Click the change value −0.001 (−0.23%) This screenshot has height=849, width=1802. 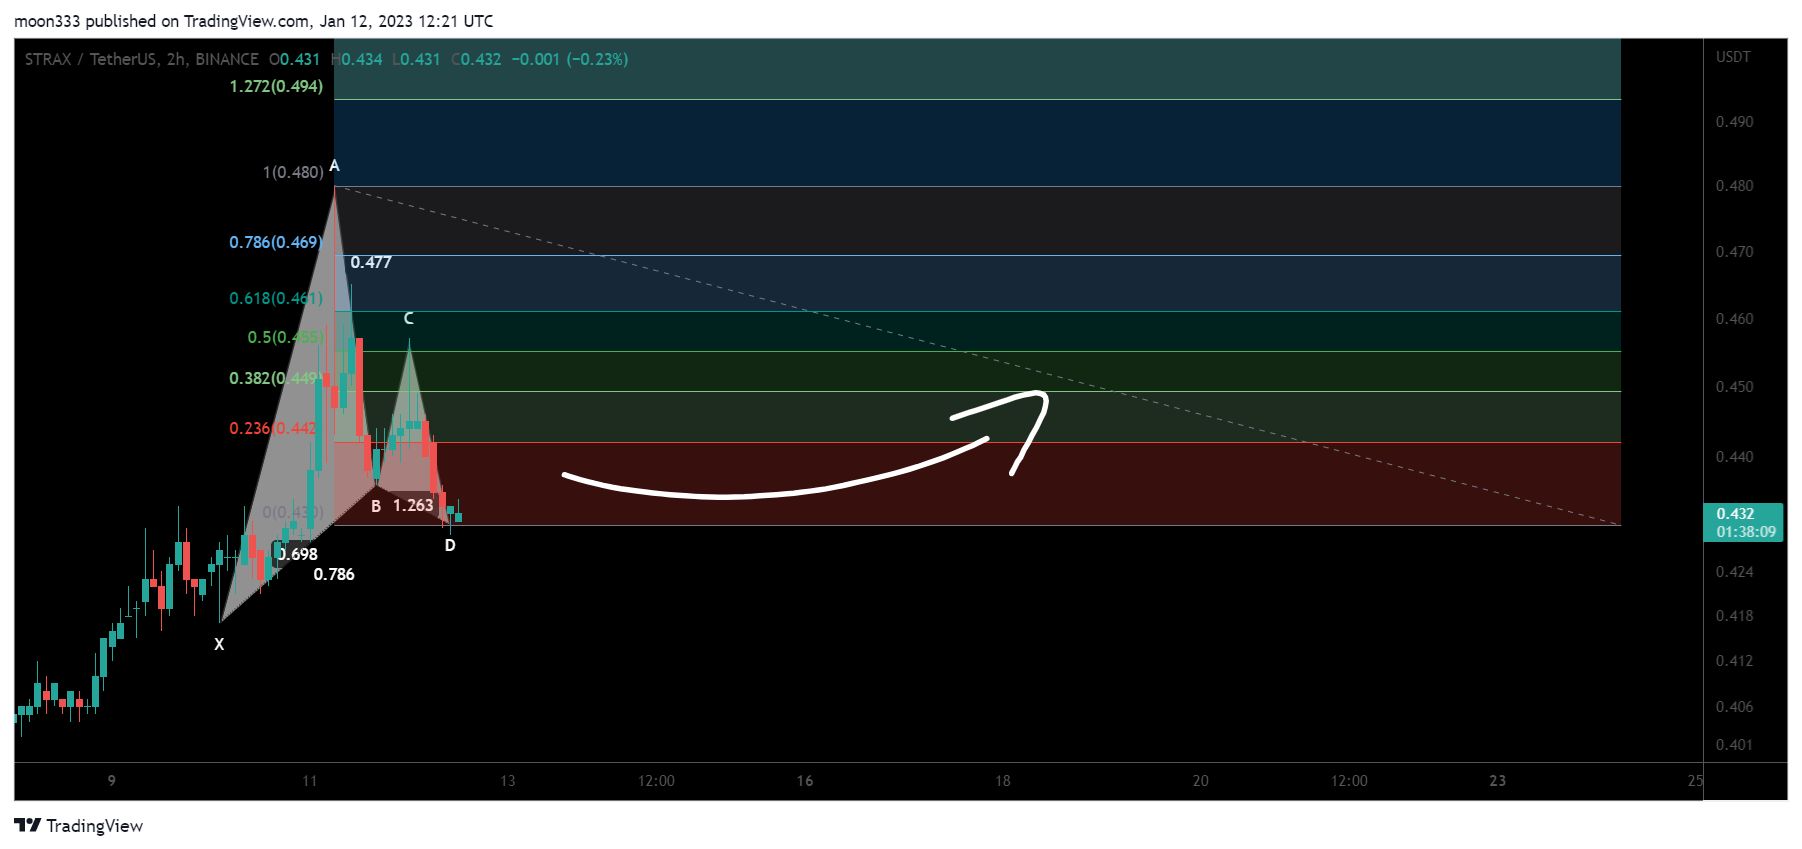(570, 59)
